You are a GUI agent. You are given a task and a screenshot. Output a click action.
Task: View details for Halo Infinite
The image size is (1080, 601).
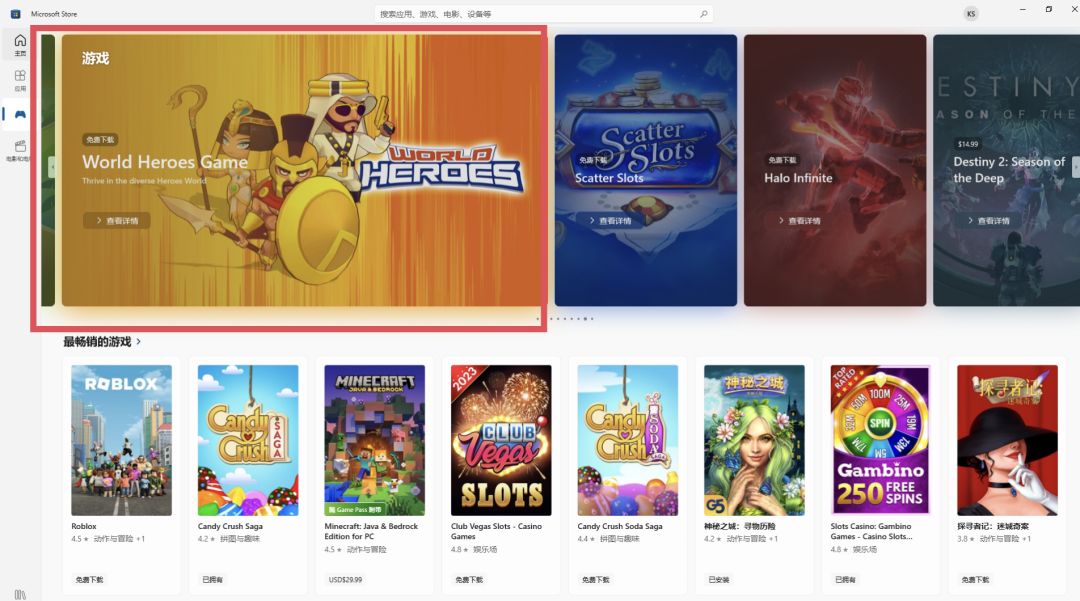pos(799,220)
